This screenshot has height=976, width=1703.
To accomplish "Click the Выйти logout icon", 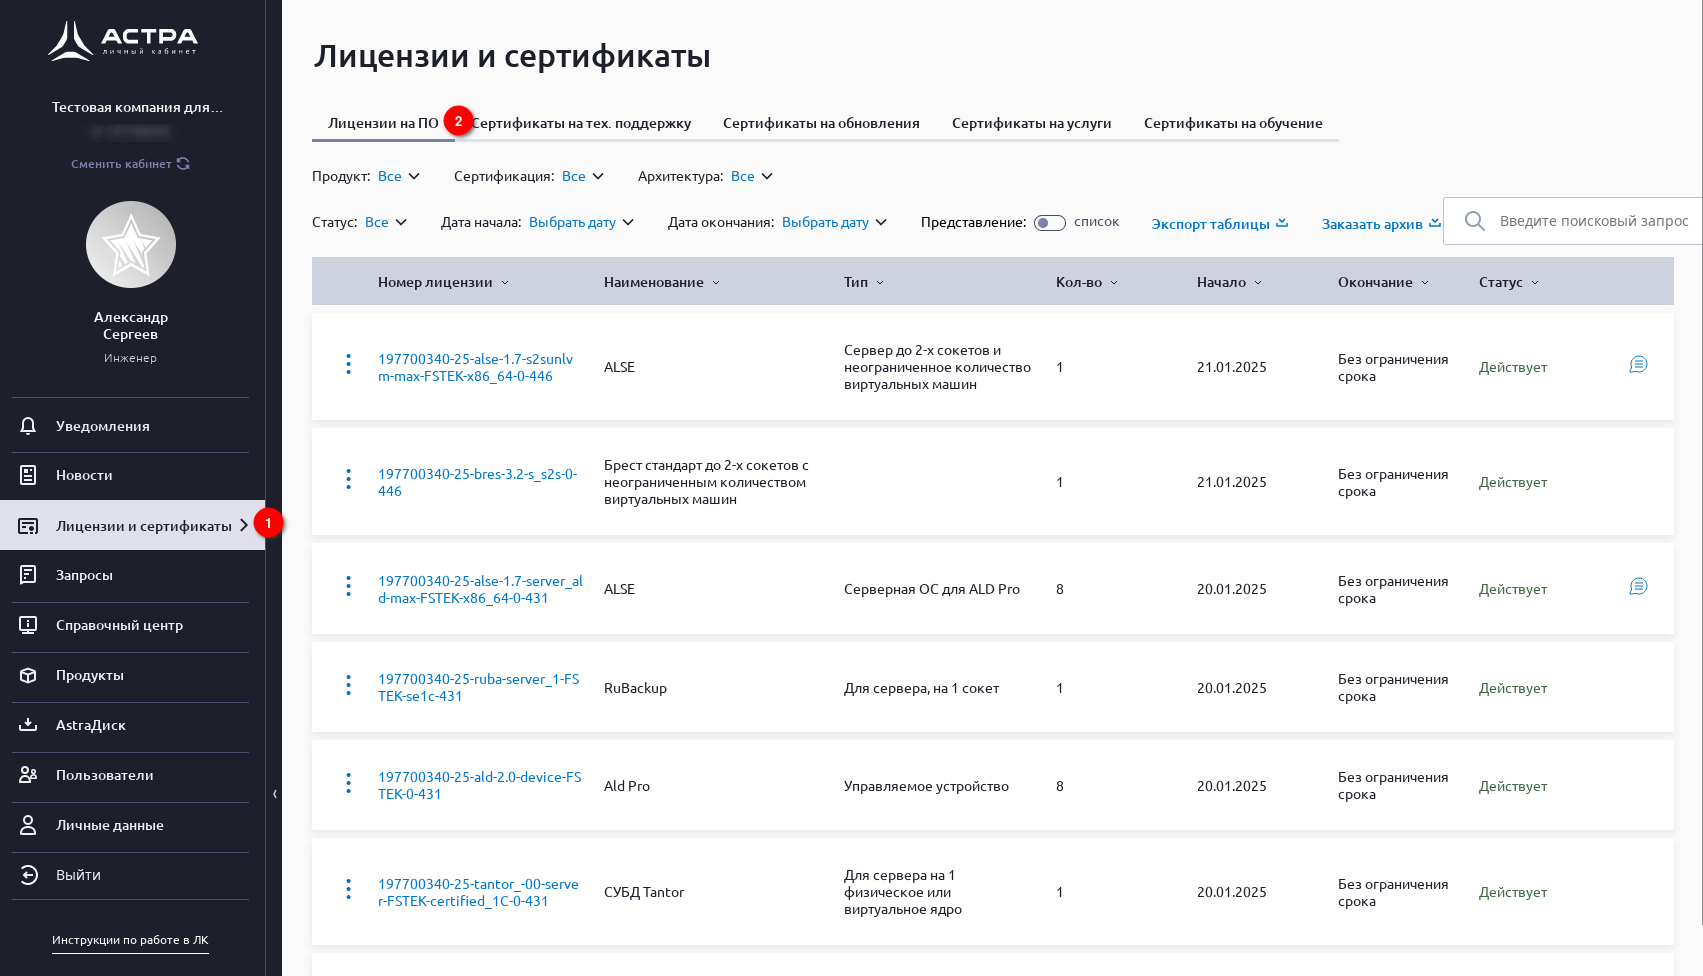I will (28, 875).
